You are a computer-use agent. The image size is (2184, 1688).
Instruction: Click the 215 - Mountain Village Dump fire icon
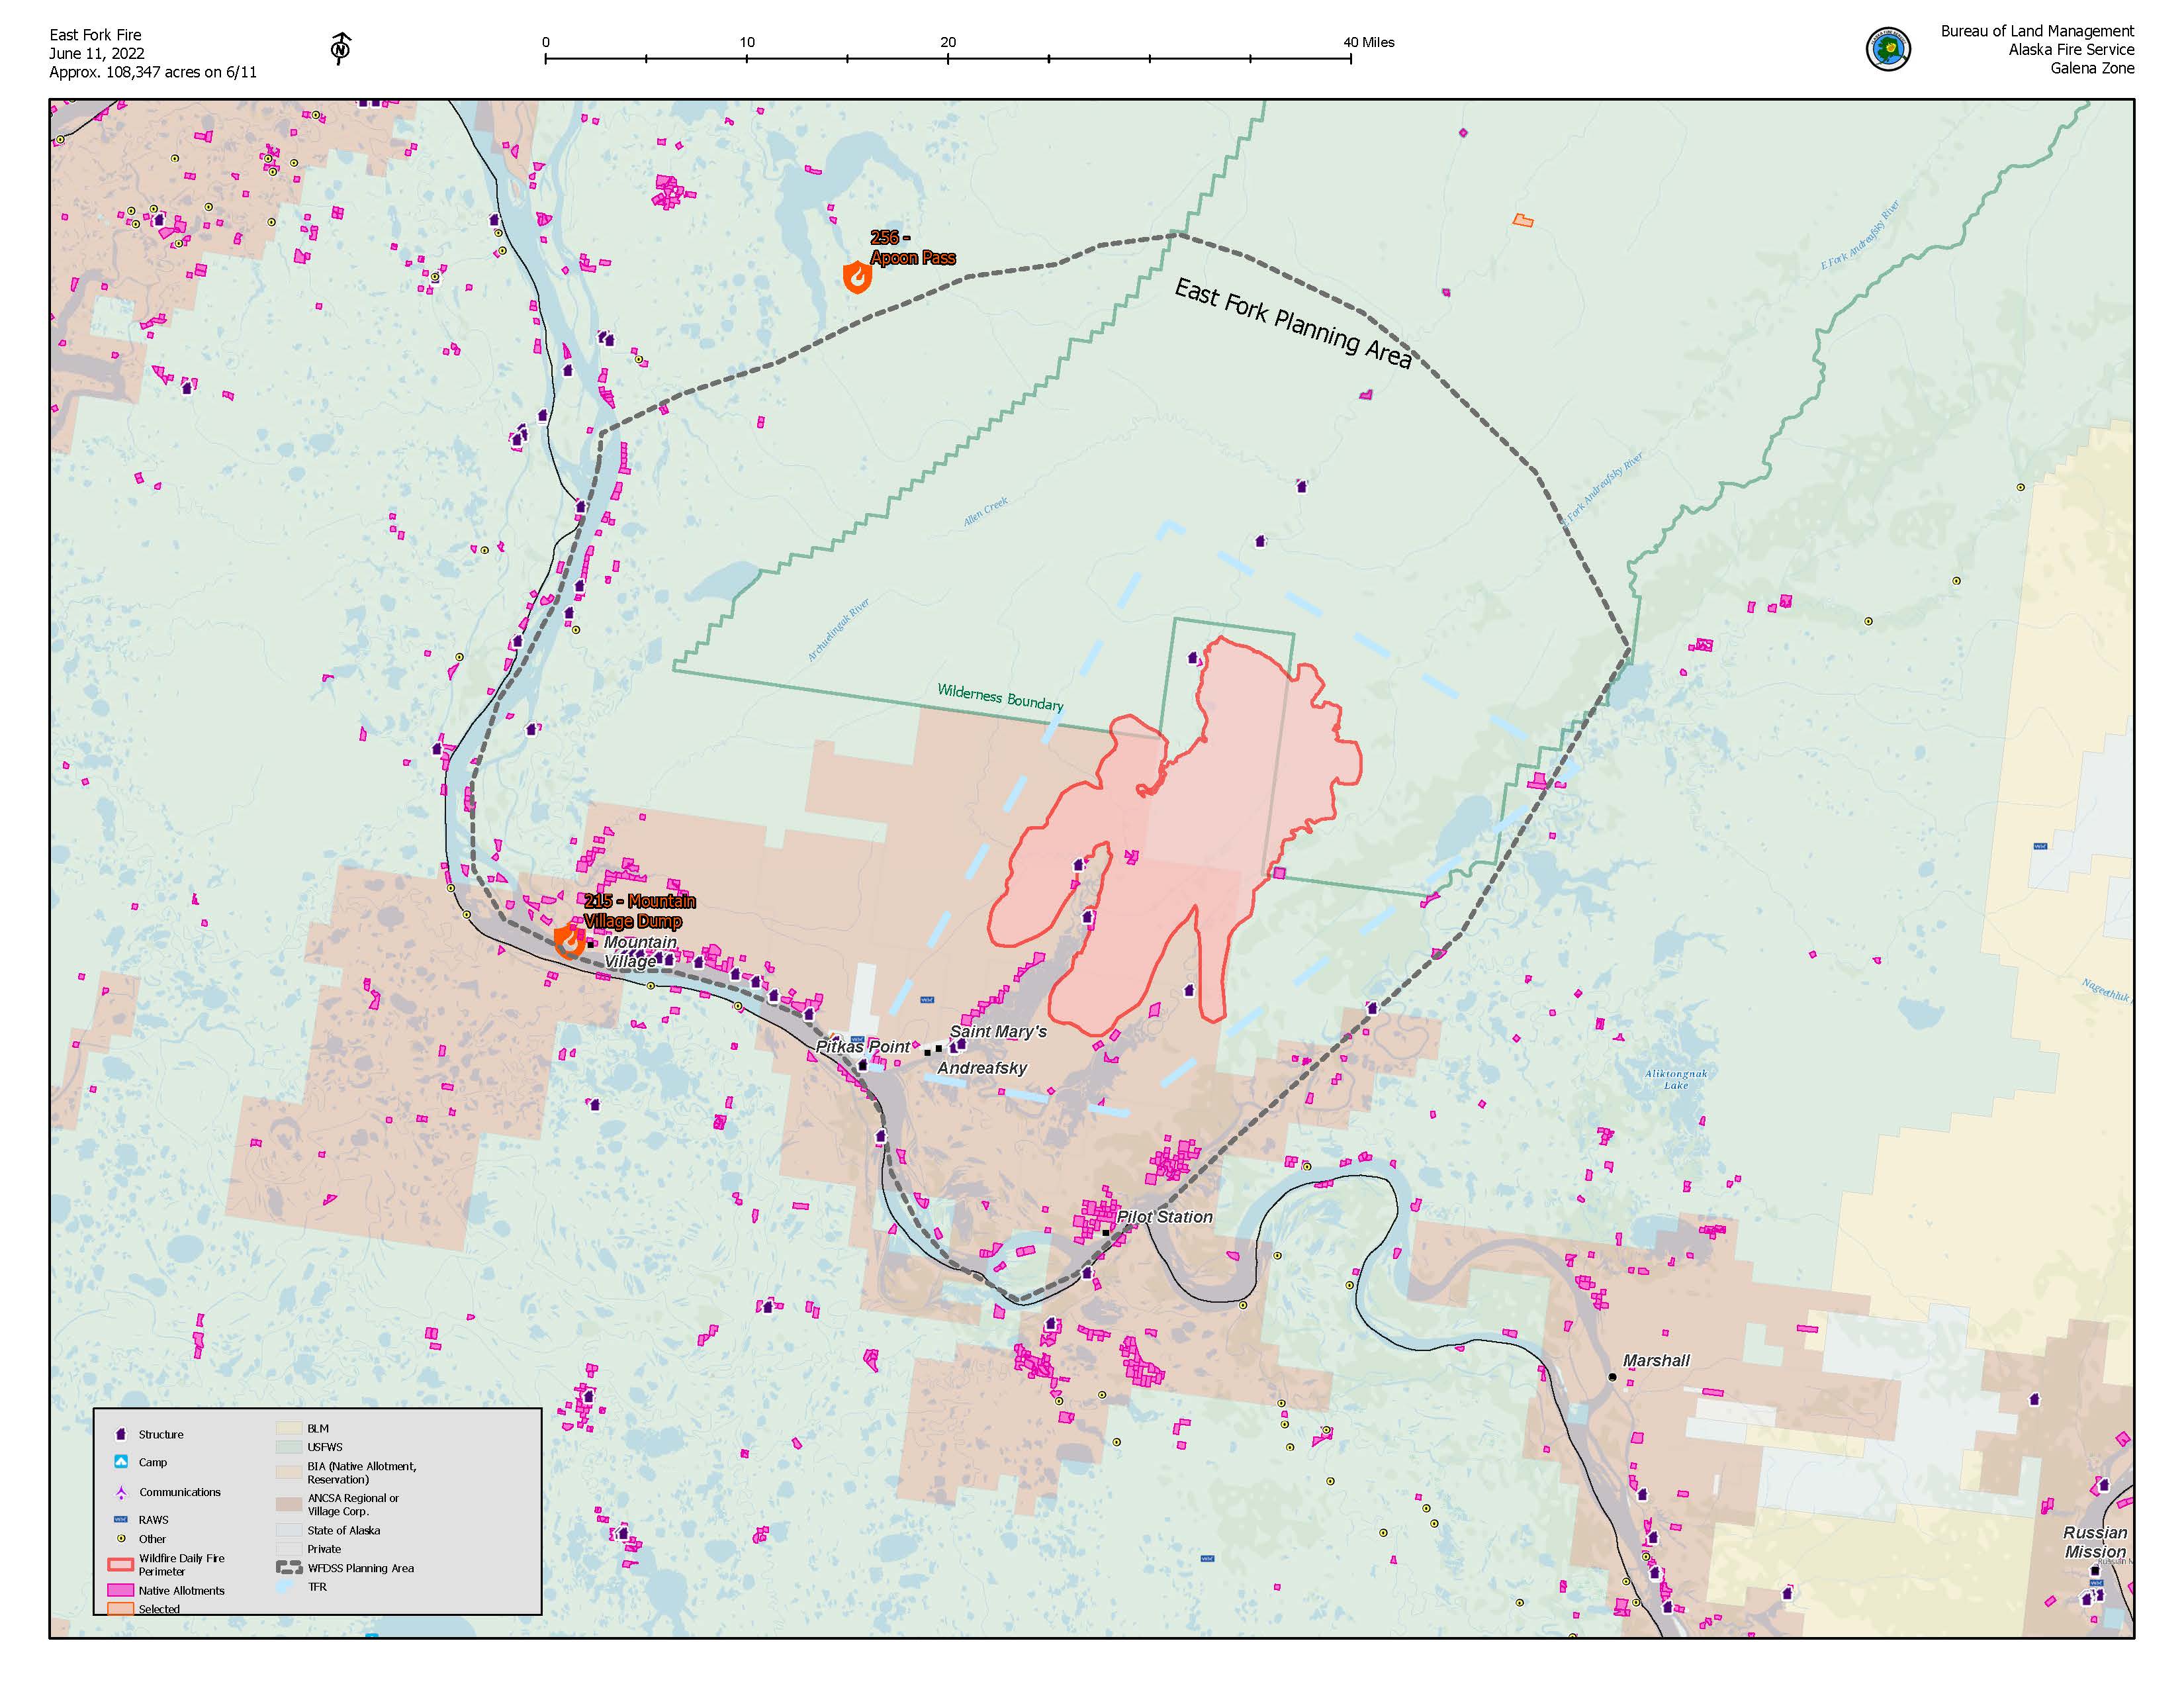pyautogui.click(x=568, y=940)
